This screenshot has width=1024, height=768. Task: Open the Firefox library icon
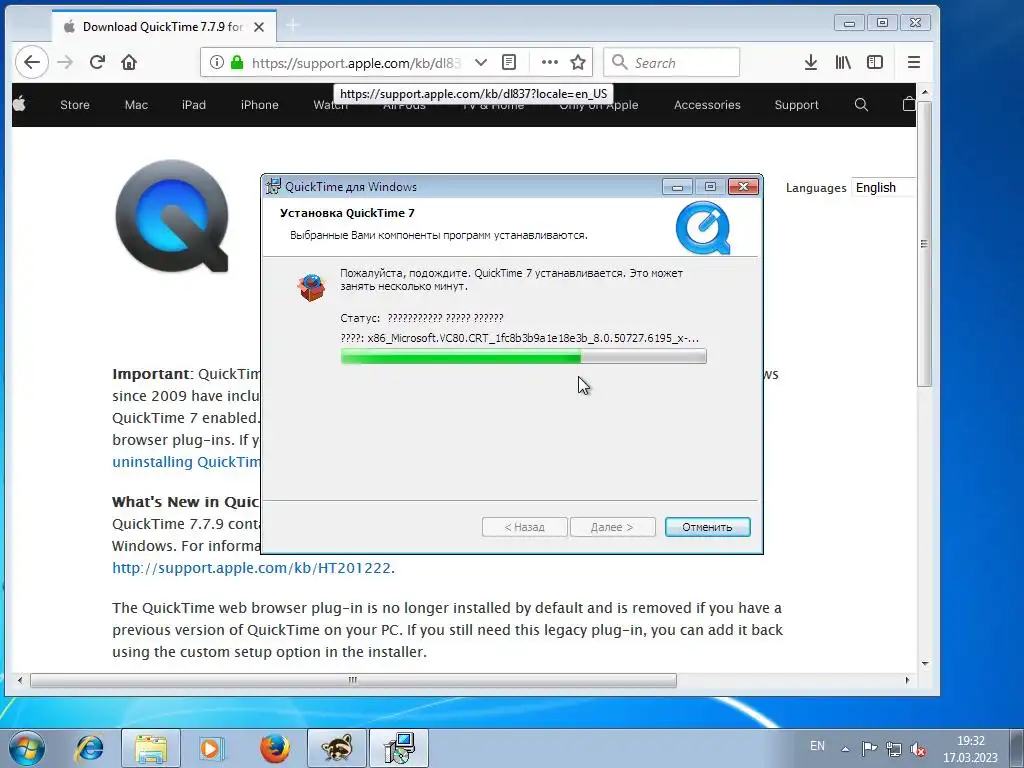(x=843, y=62)
